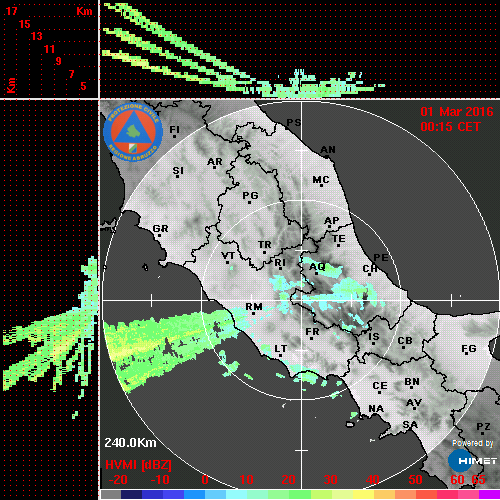The image size is (500, 500).
Task: Click the '15' height label
Action: coord(24,24)
